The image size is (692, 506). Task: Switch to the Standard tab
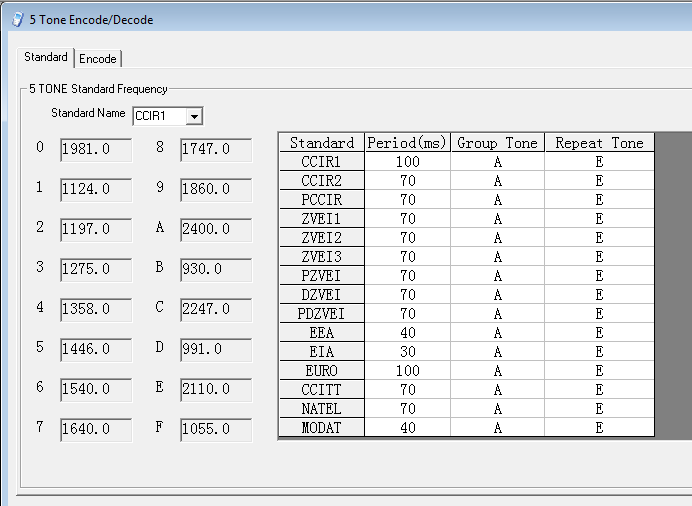coord(45,57)
